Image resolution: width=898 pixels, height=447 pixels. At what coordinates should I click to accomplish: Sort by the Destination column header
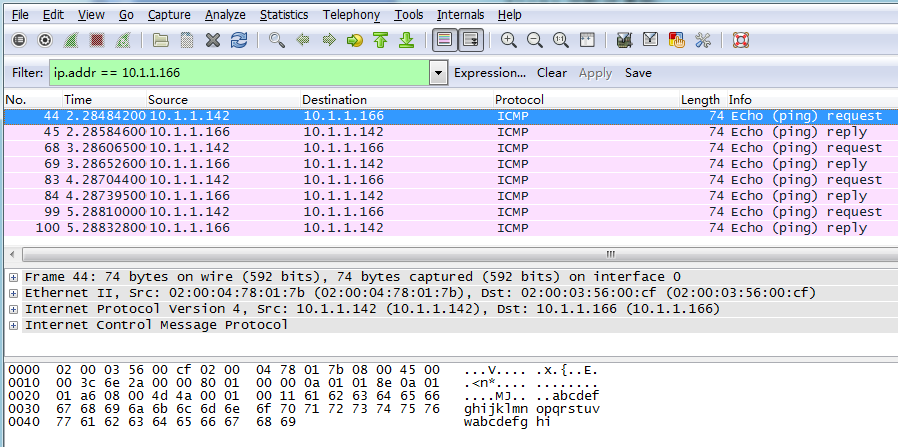(396, 100)
